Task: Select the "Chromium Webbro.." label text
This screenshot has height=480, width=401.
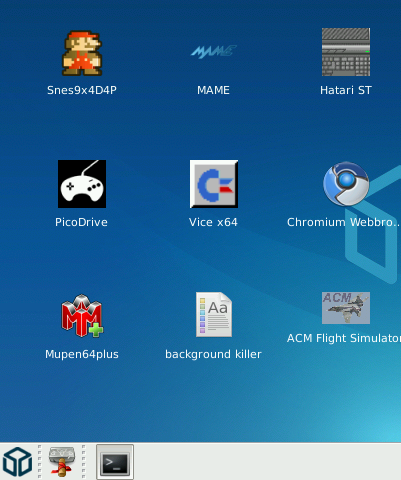Action: click(x=344, y=222)
